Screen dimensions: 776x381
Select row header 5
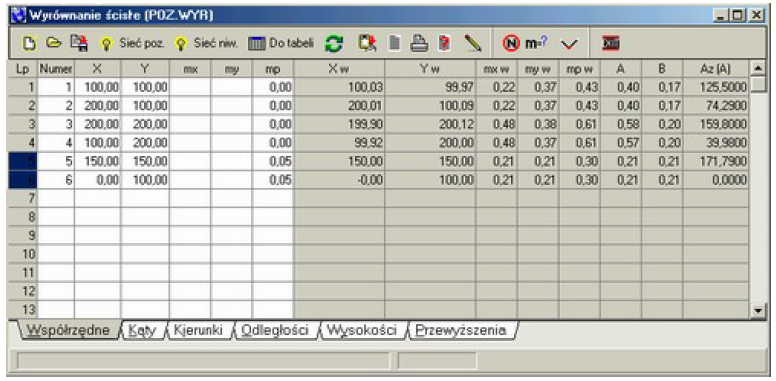[x=23, y=161]
